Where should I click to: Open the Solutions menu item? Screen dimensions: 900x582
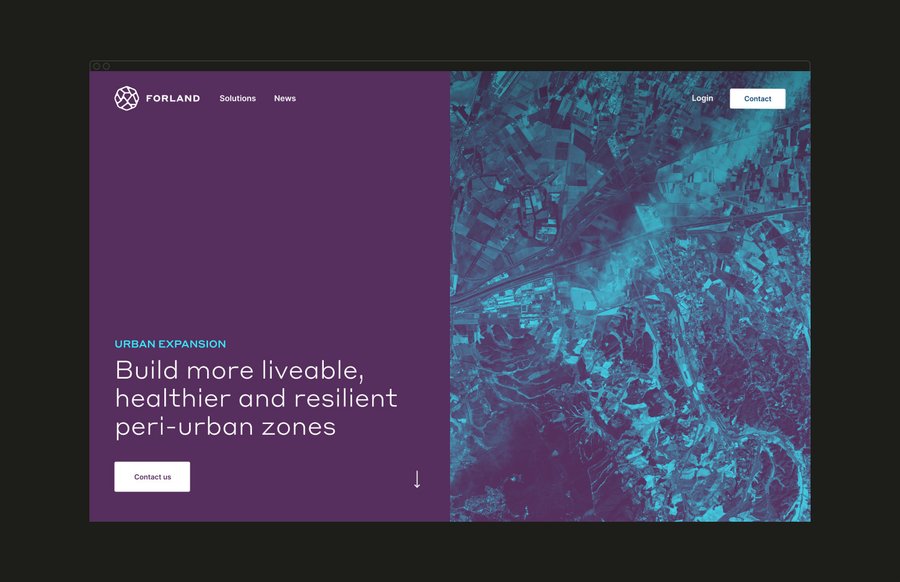coord(238,98)
